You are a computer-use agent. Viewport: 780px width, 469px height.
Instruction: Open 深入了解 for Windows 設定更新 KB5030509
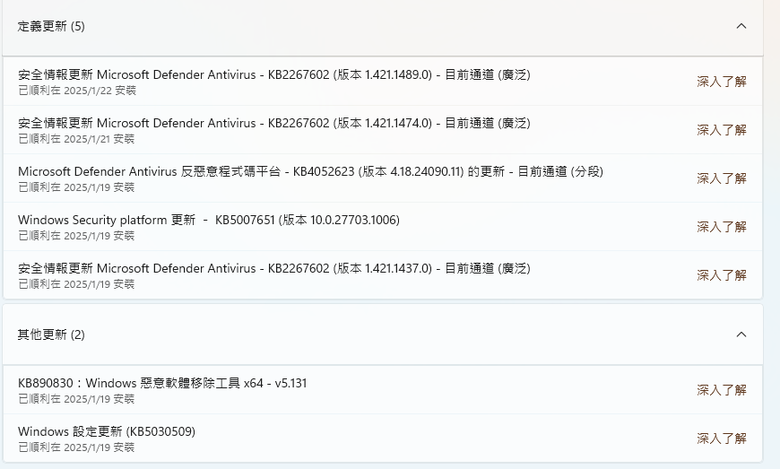click(x=721, y=438)
